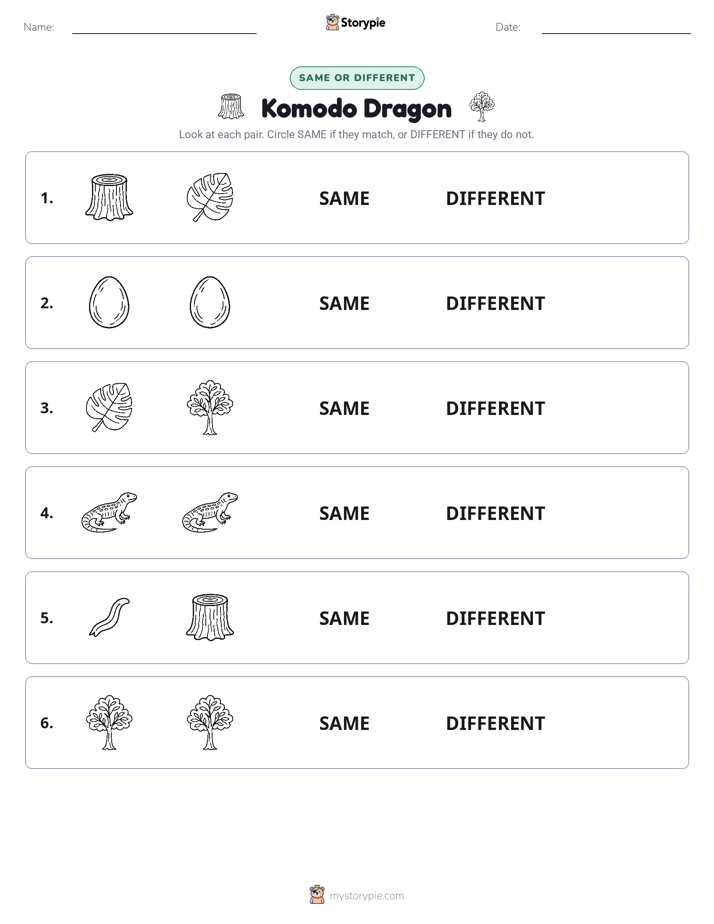714x924 pixels.
Task: Click the forked tongue icon in row 5
Action: click(x=109, y=617)
